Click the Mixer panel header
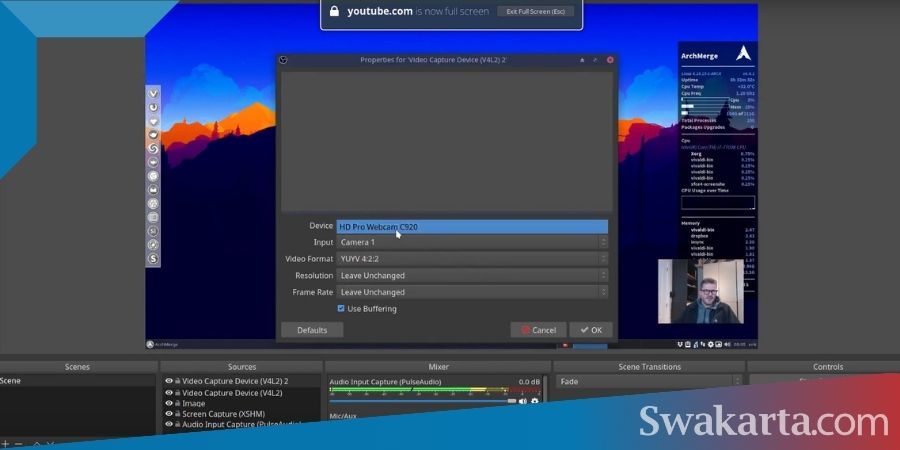 [439, 367]
